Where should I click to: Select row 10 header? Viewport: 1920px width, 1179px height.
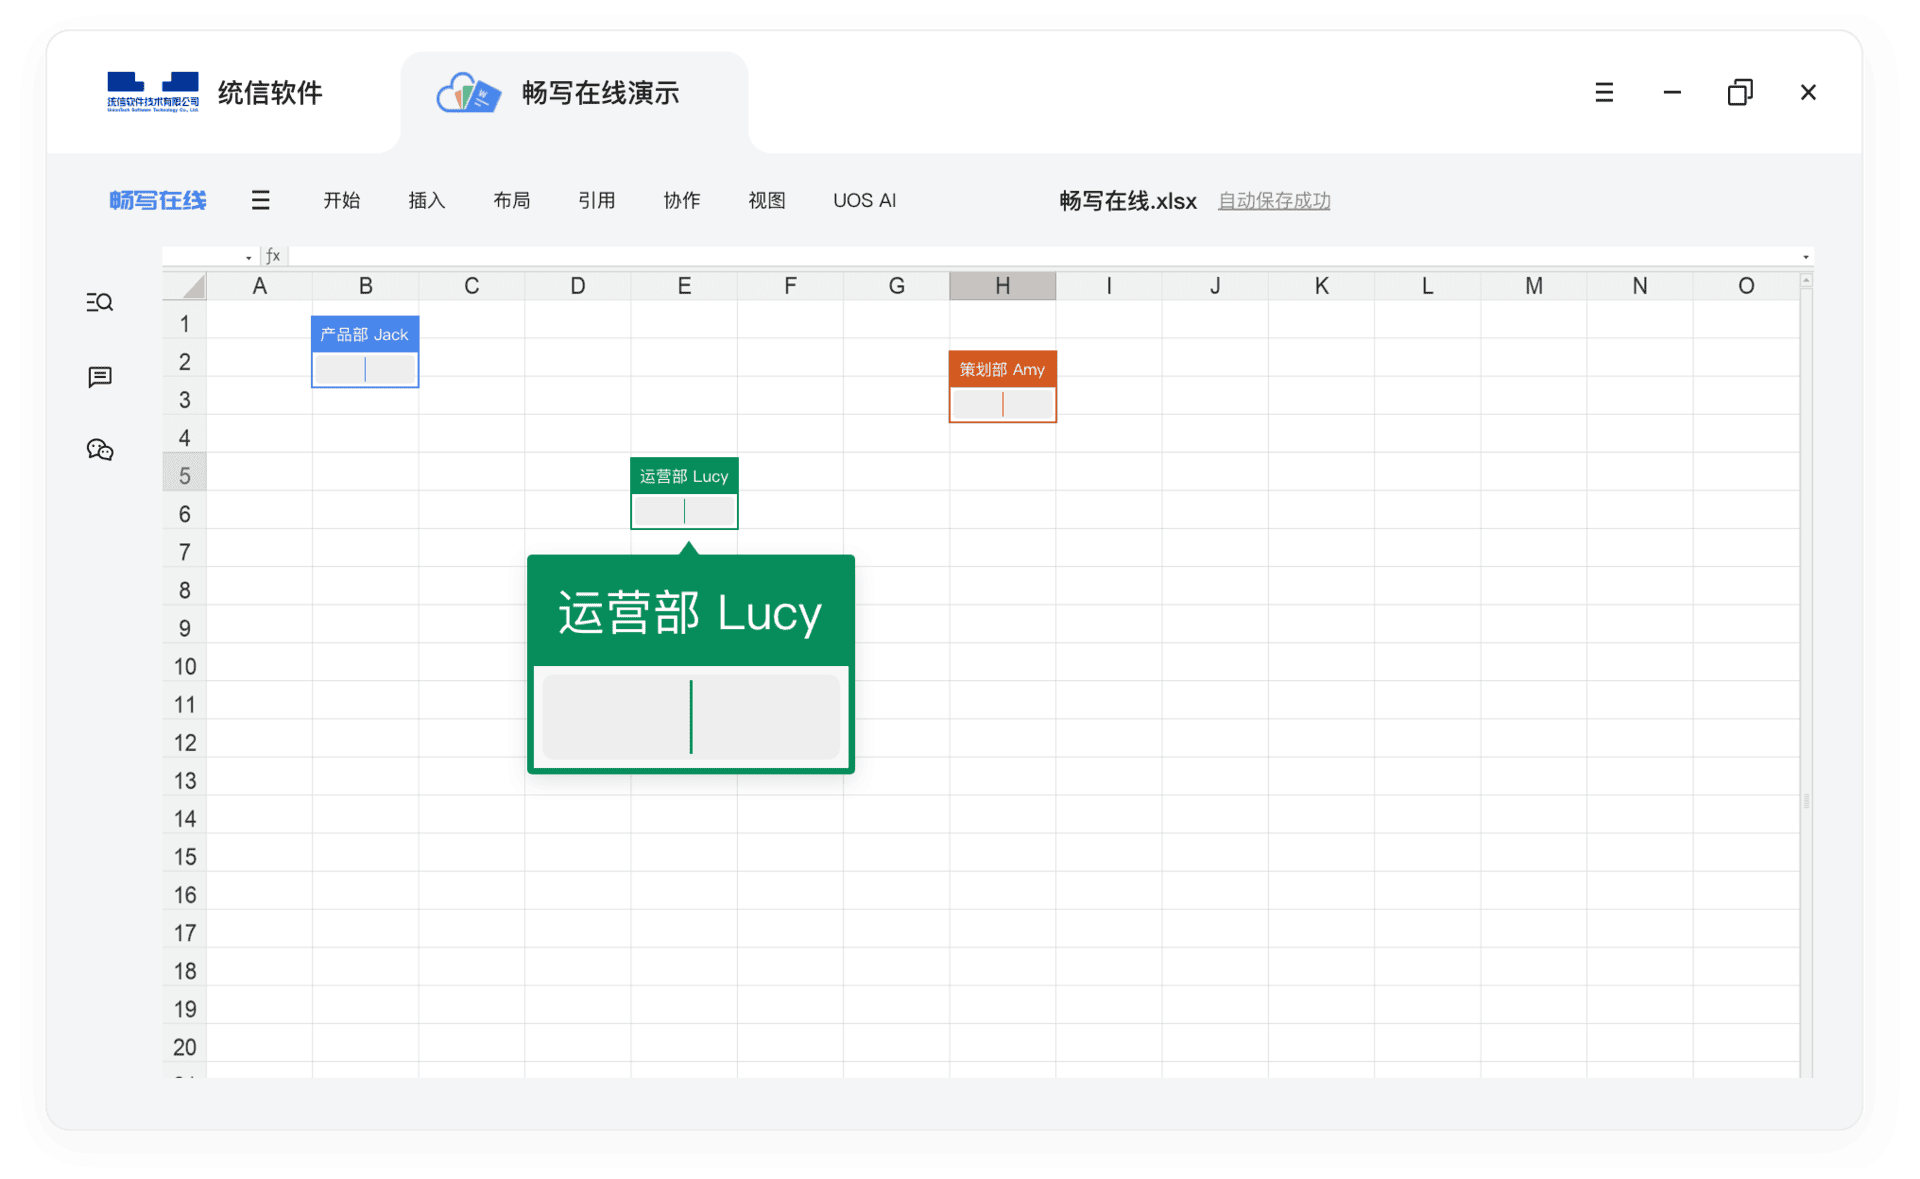(x=185, y=666)
